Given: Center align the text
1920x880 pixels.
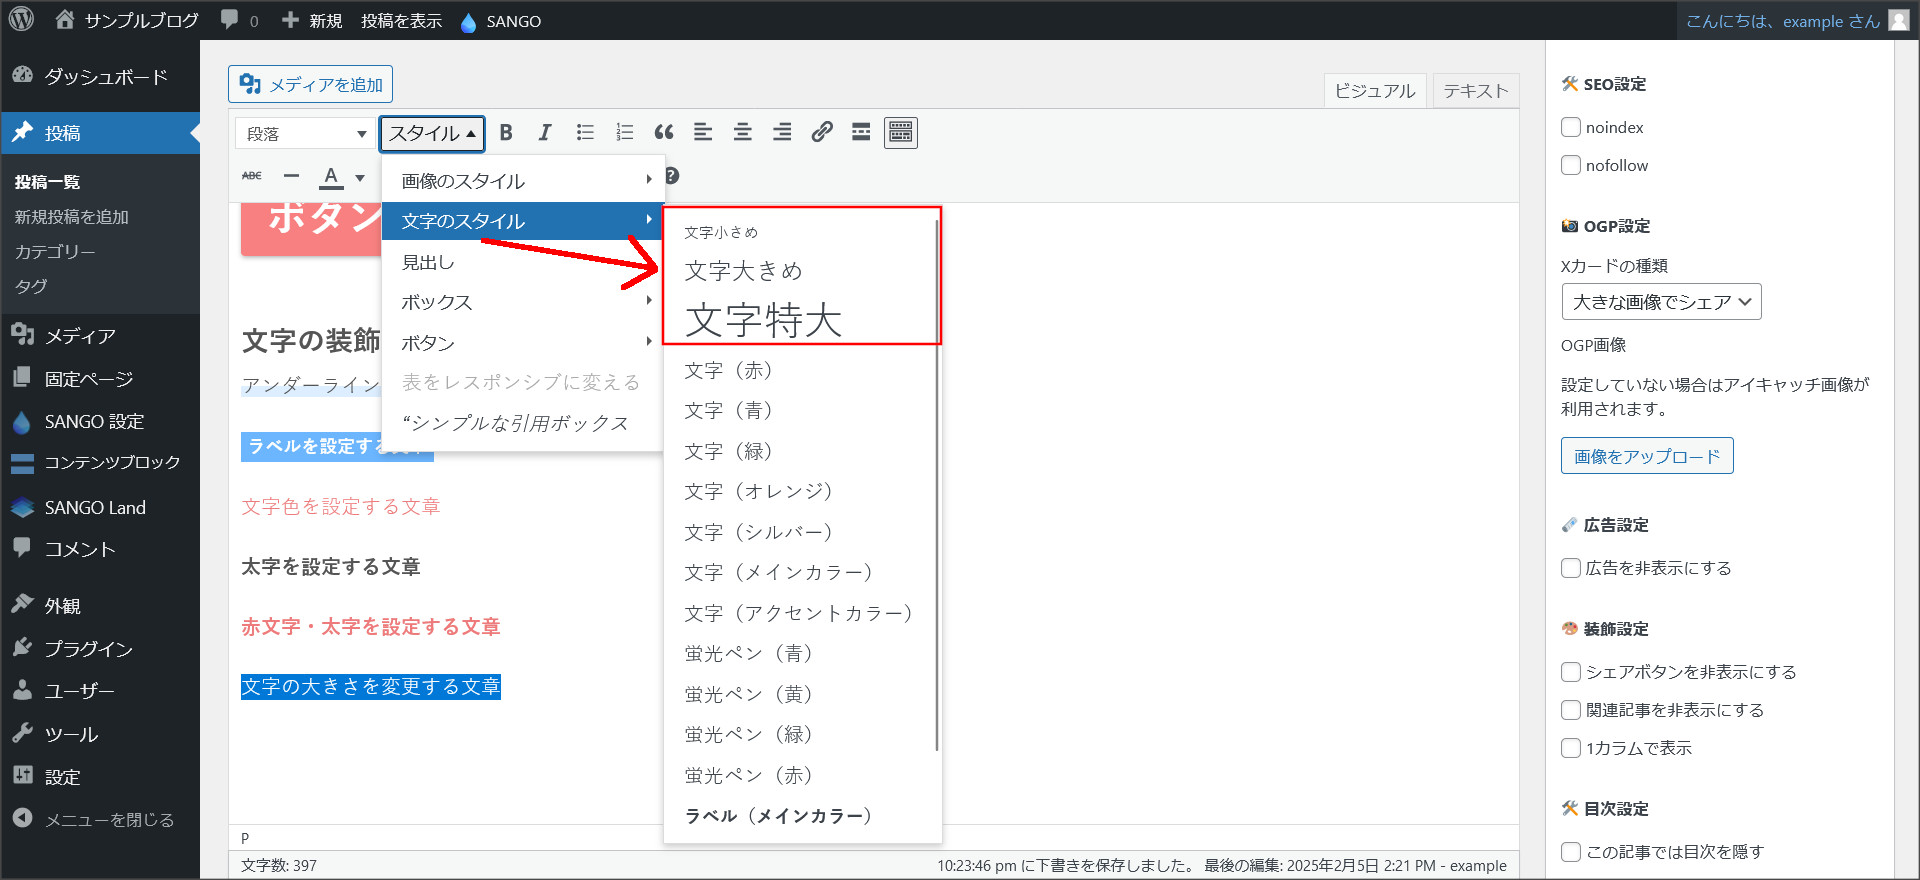Looking at the screenshot, I should tap(743, 133).
